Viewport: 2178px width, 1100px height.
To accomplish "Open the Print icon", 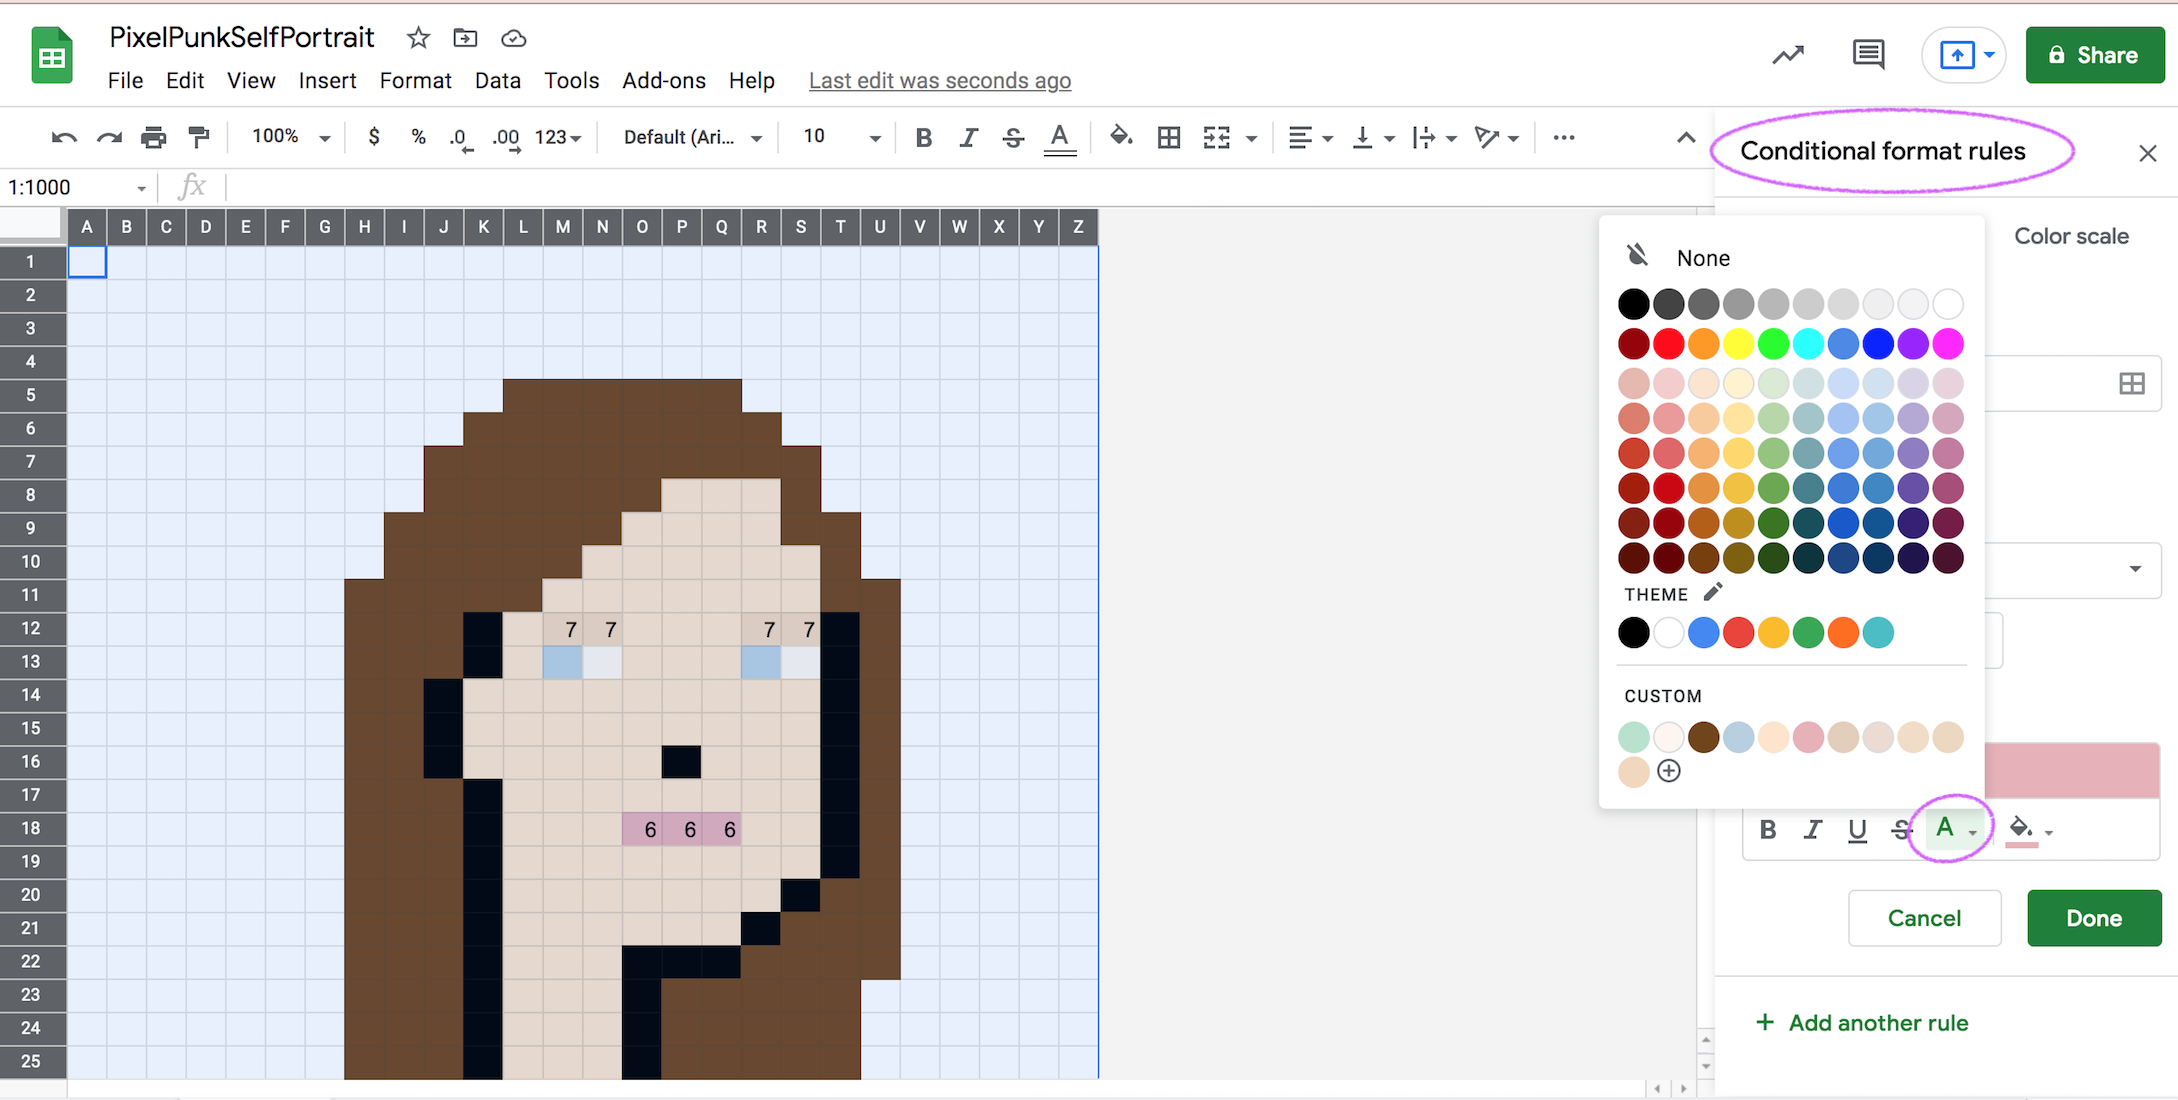I will point(154,137).
